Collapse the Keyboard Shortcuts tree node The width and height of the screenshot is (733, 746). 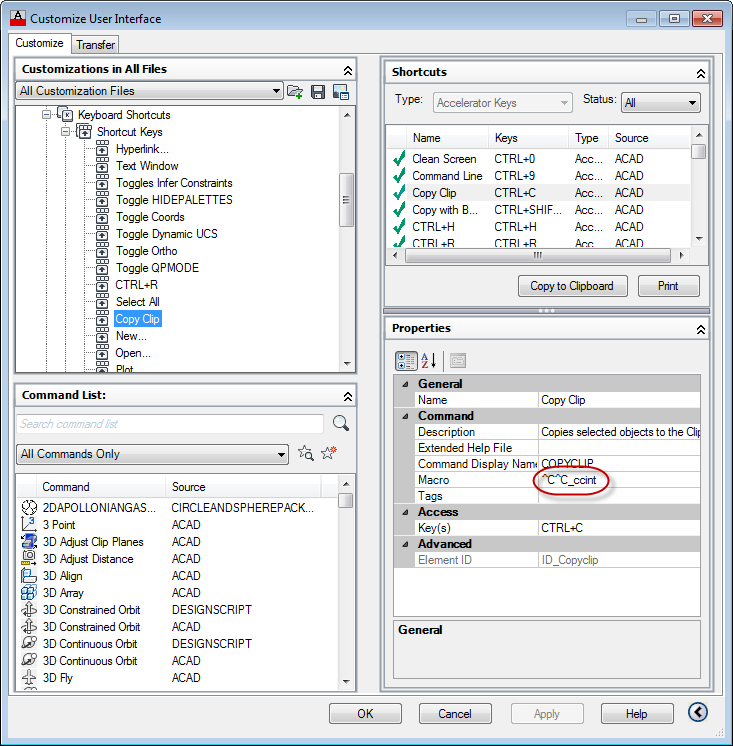point(46,115)
